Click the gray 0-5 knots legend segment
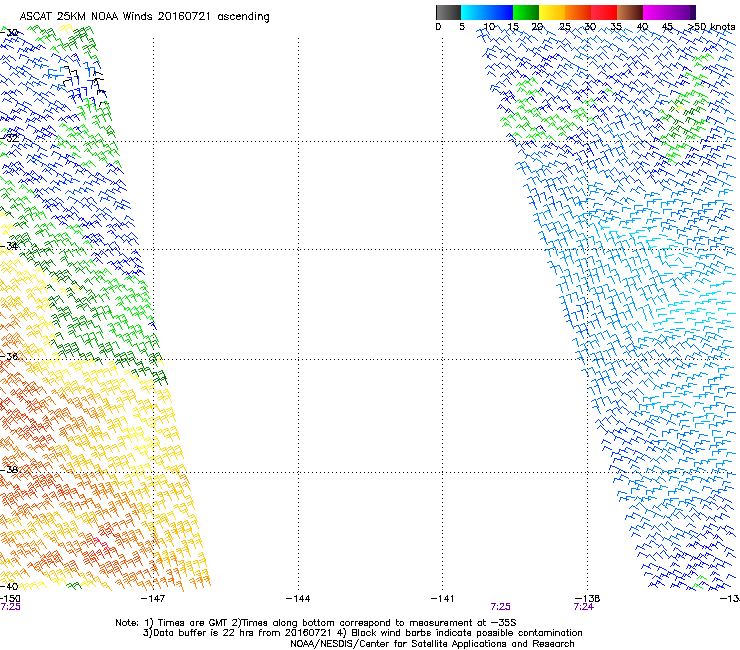 (x=448, y=12)
